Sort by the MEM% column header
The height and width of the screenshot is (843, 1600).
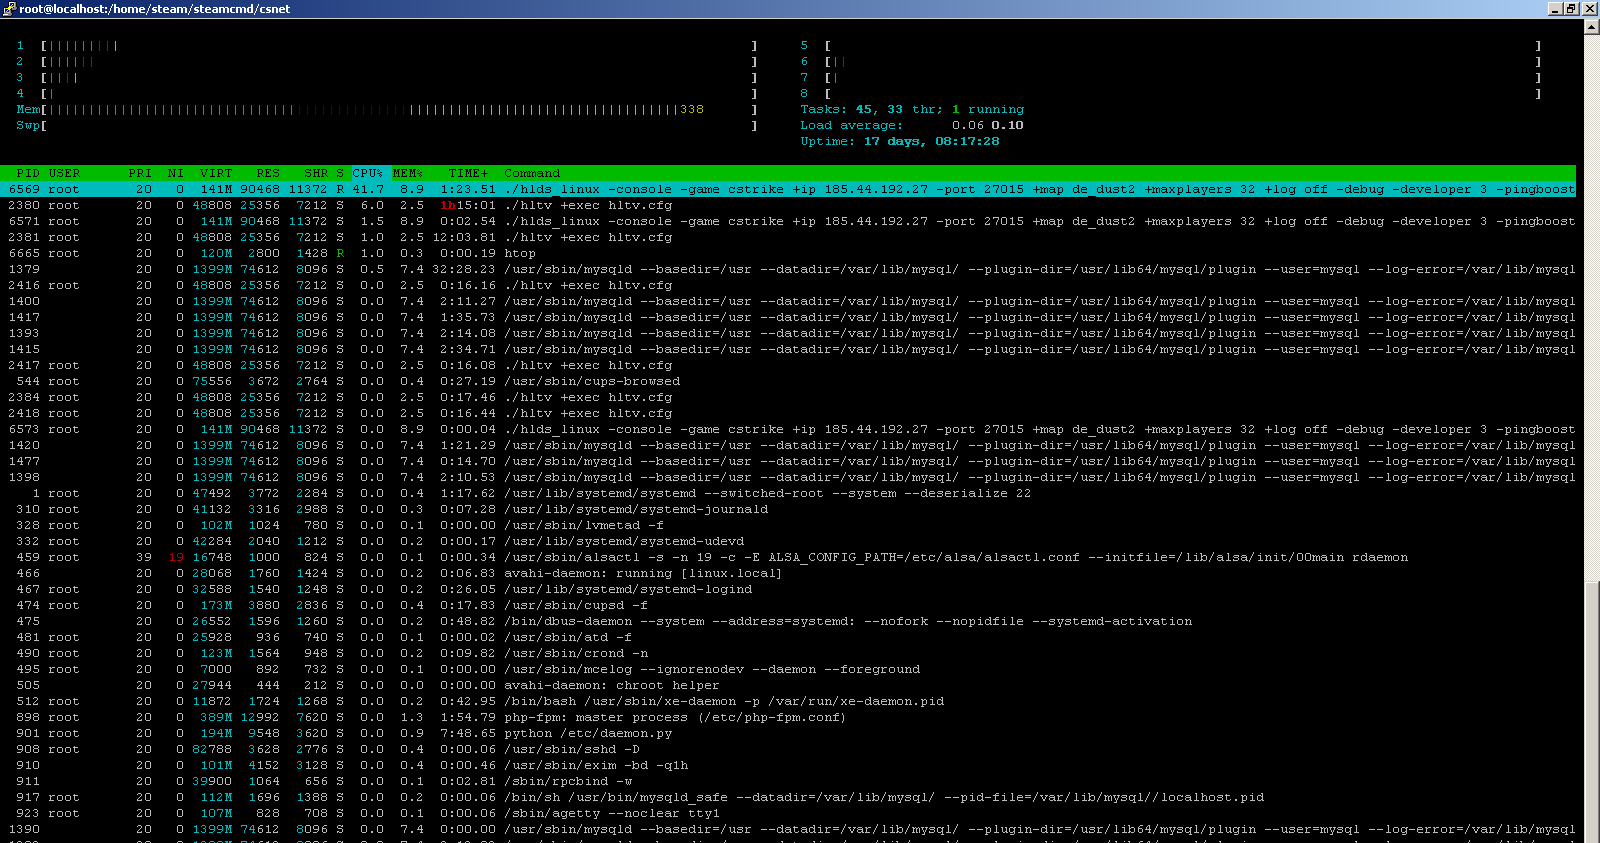point(408,173)
